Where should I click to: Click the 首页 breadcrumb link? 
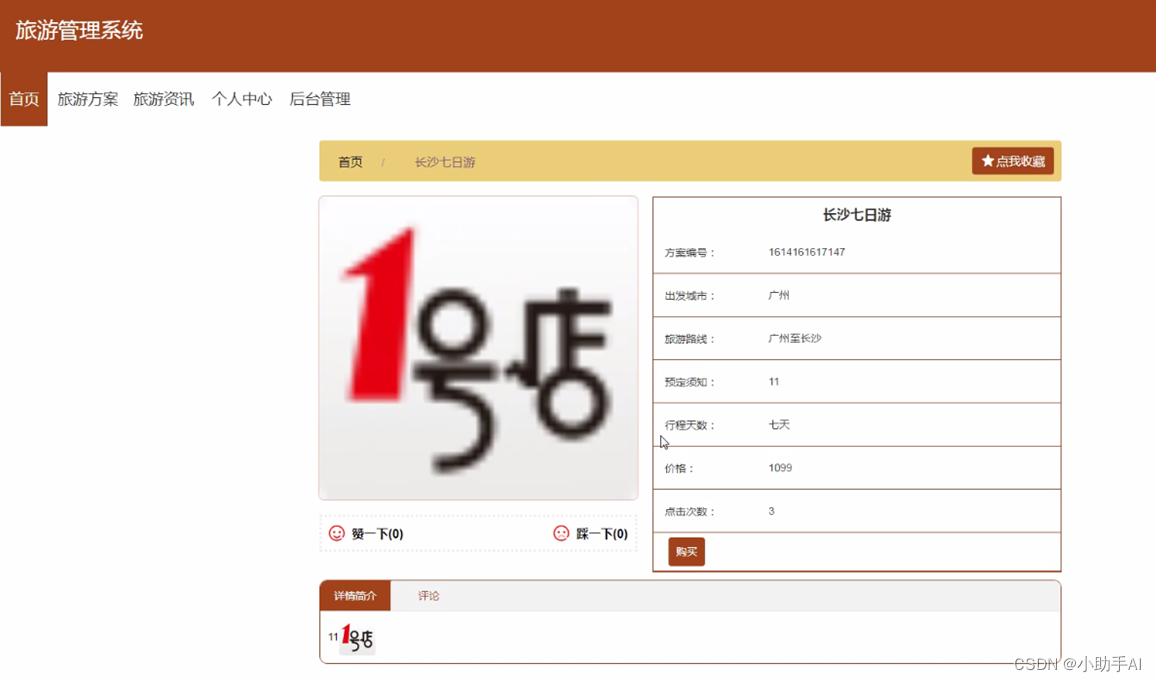(x=350, y=161)
